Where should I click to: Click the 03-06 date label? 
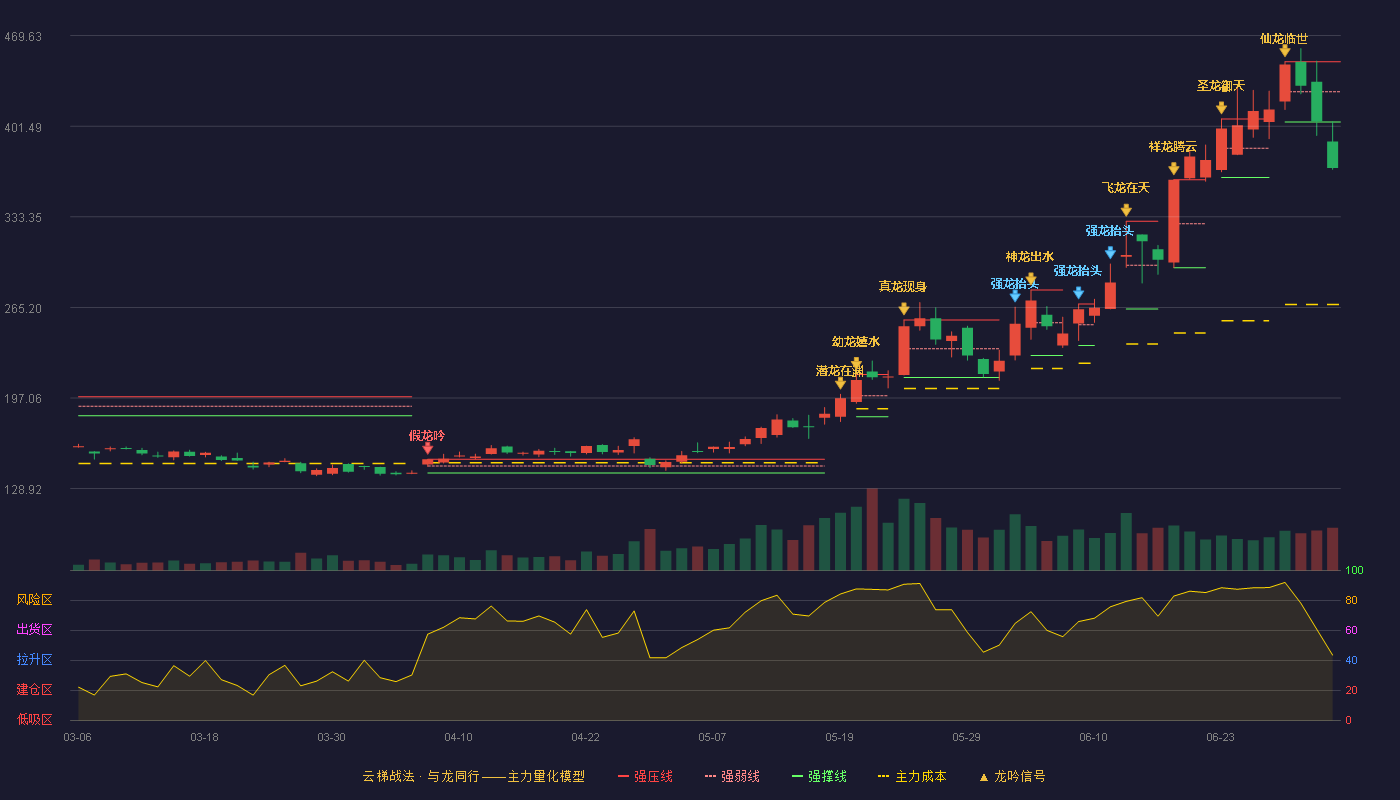pos(77,737)
